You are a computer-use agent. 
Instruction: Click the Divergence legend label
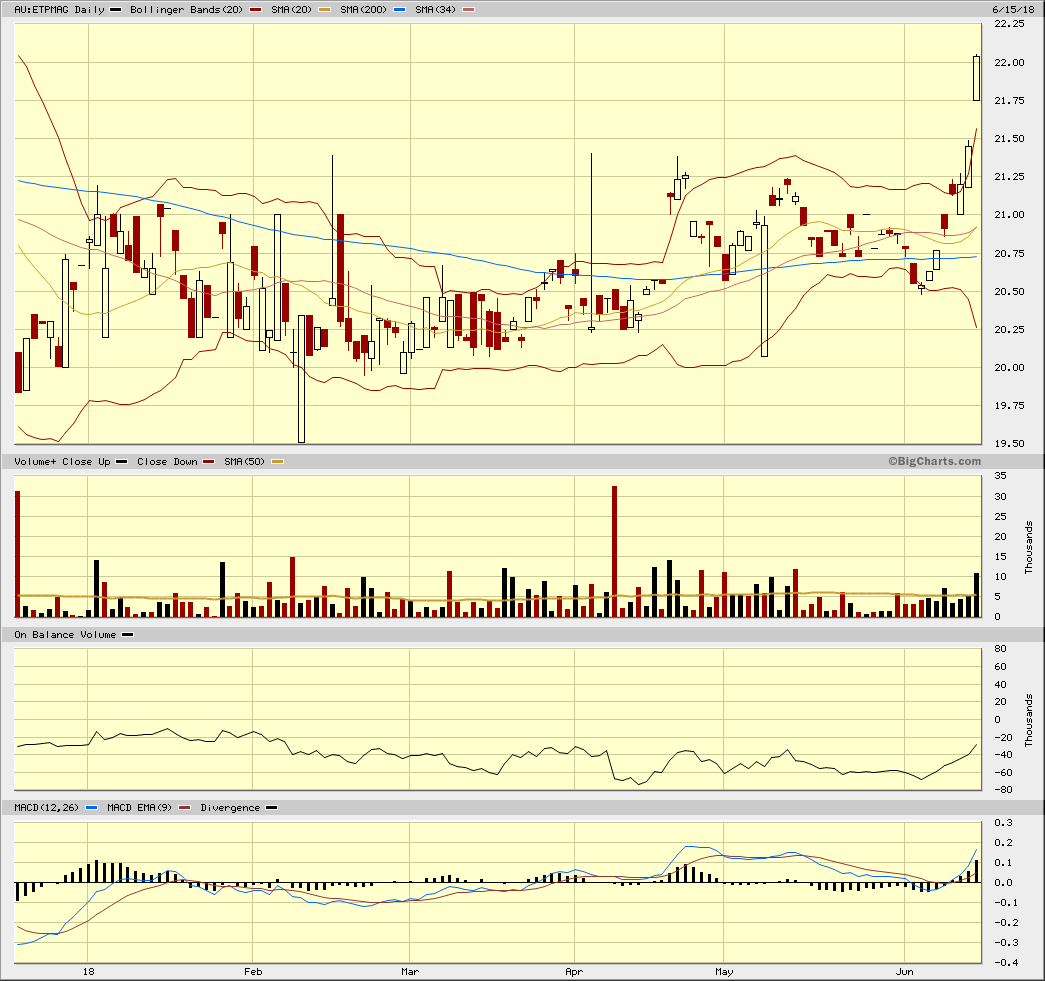tap(230, 808)
